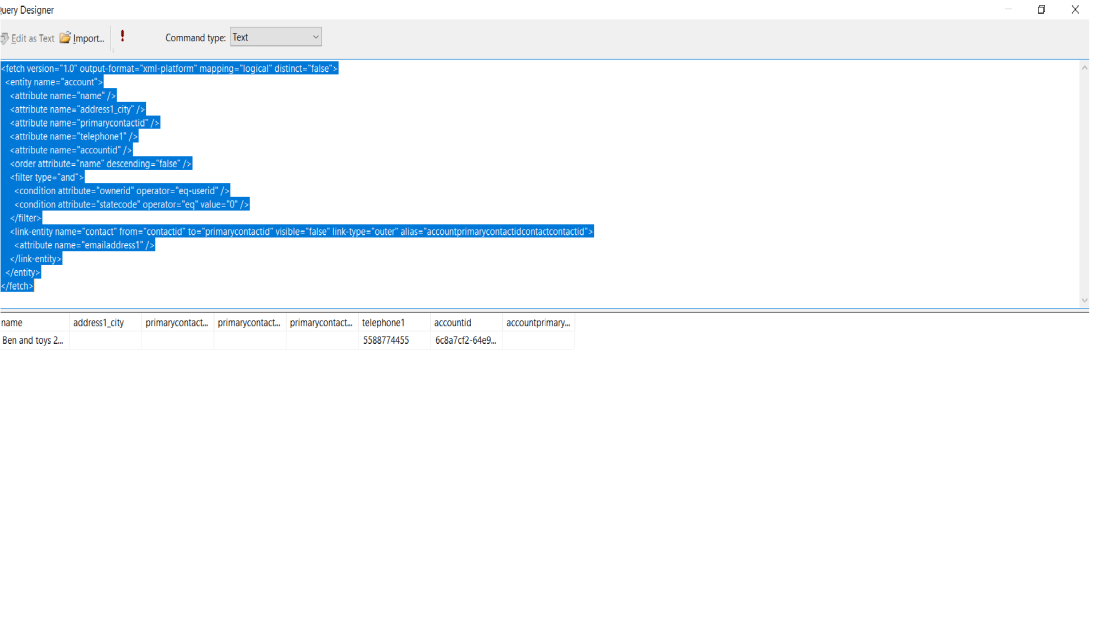
Task: Click the Edit as Text label
Action: [x=30, y=37]
